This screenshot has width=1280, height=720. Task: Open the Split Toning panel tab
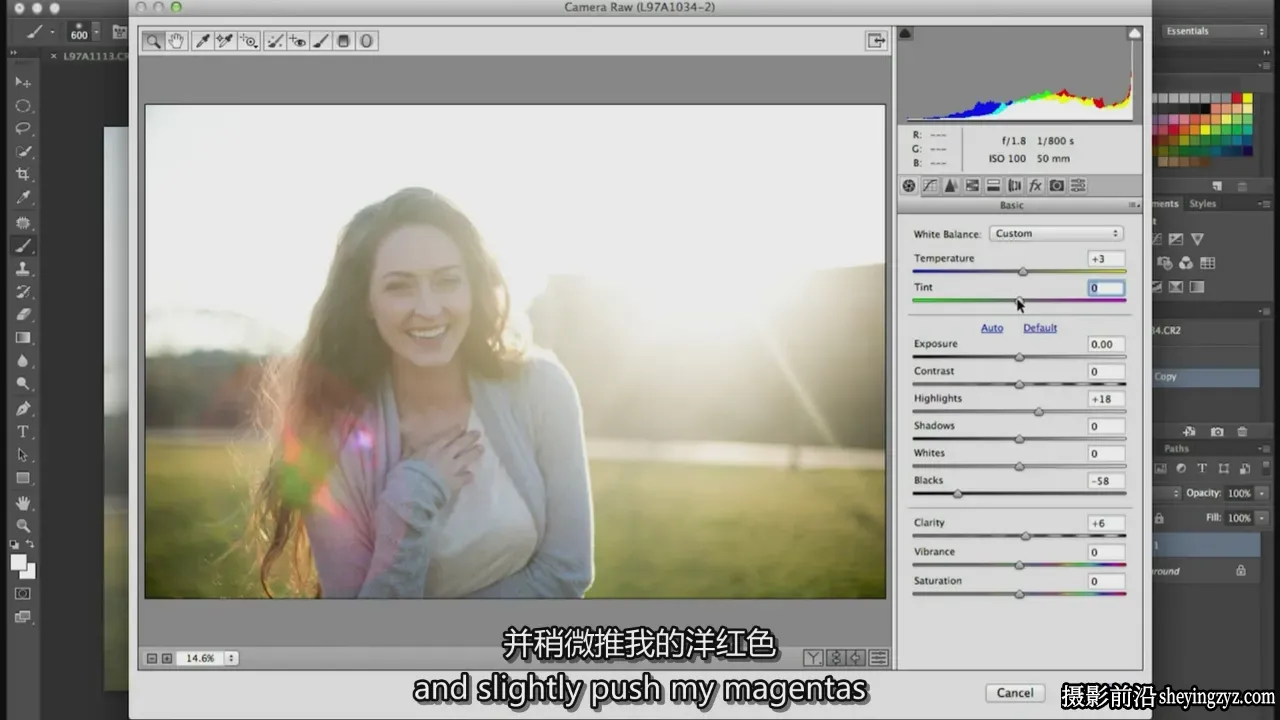click(x=993, y=186)
